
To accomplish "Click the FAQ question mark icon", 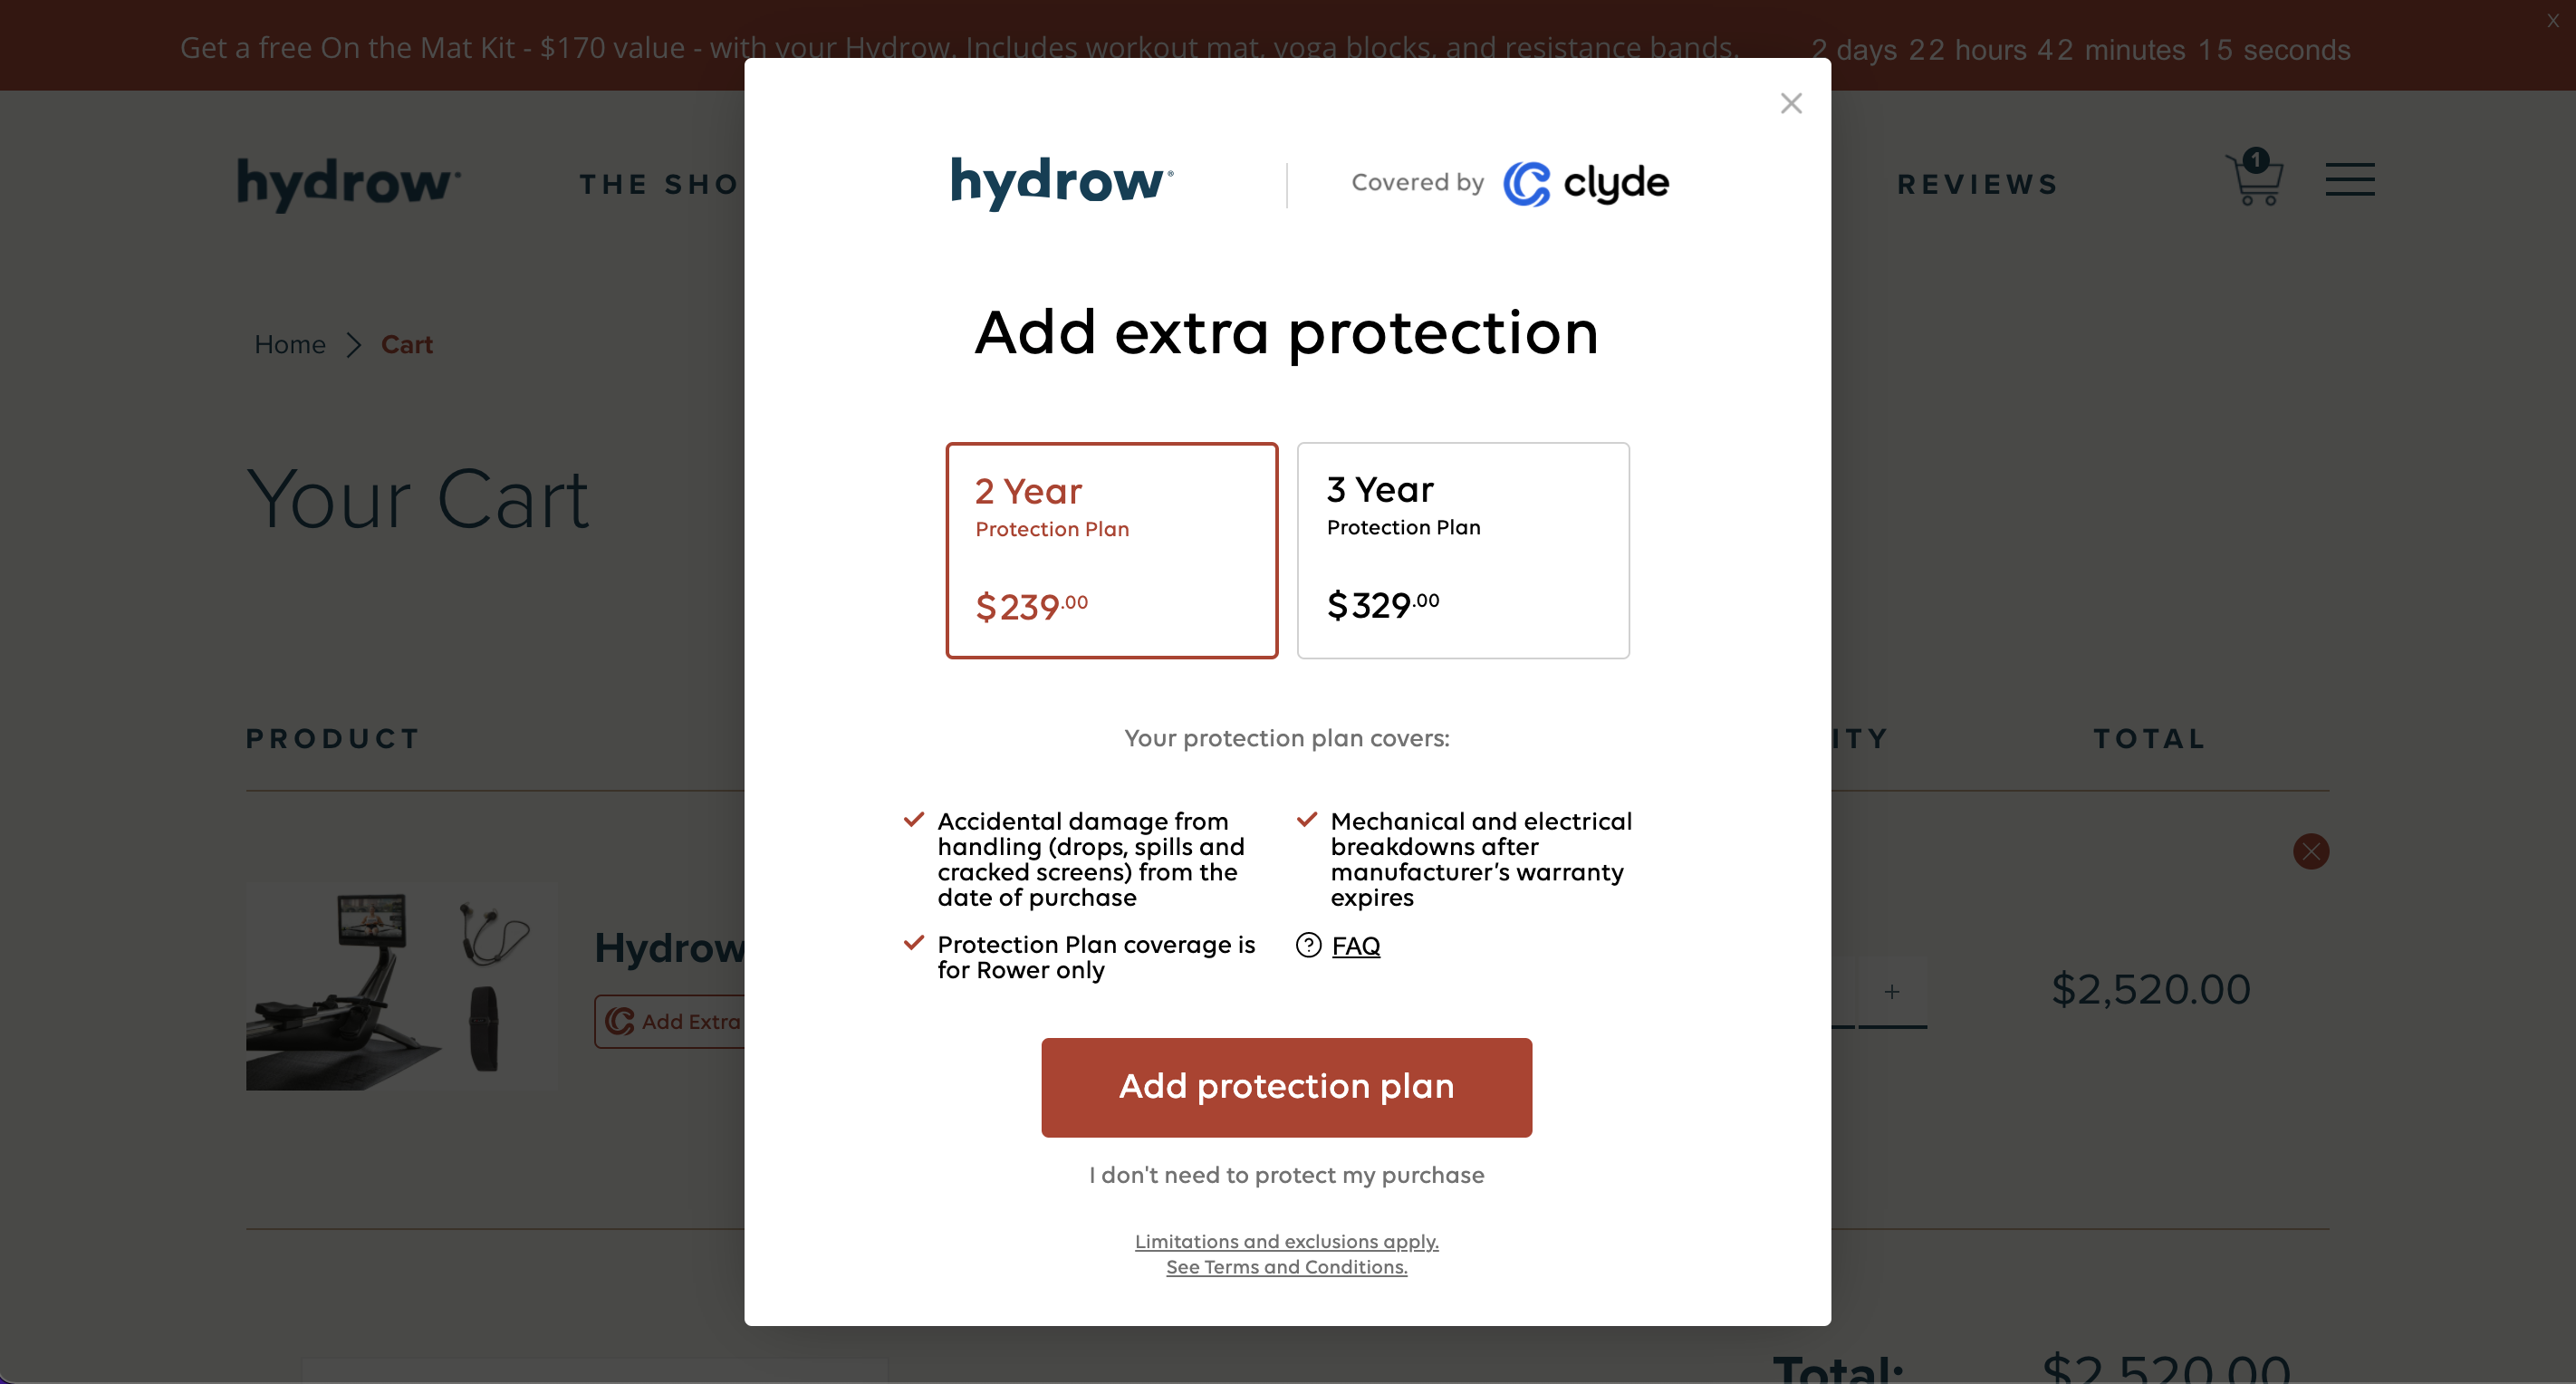I will [1308, 945].
